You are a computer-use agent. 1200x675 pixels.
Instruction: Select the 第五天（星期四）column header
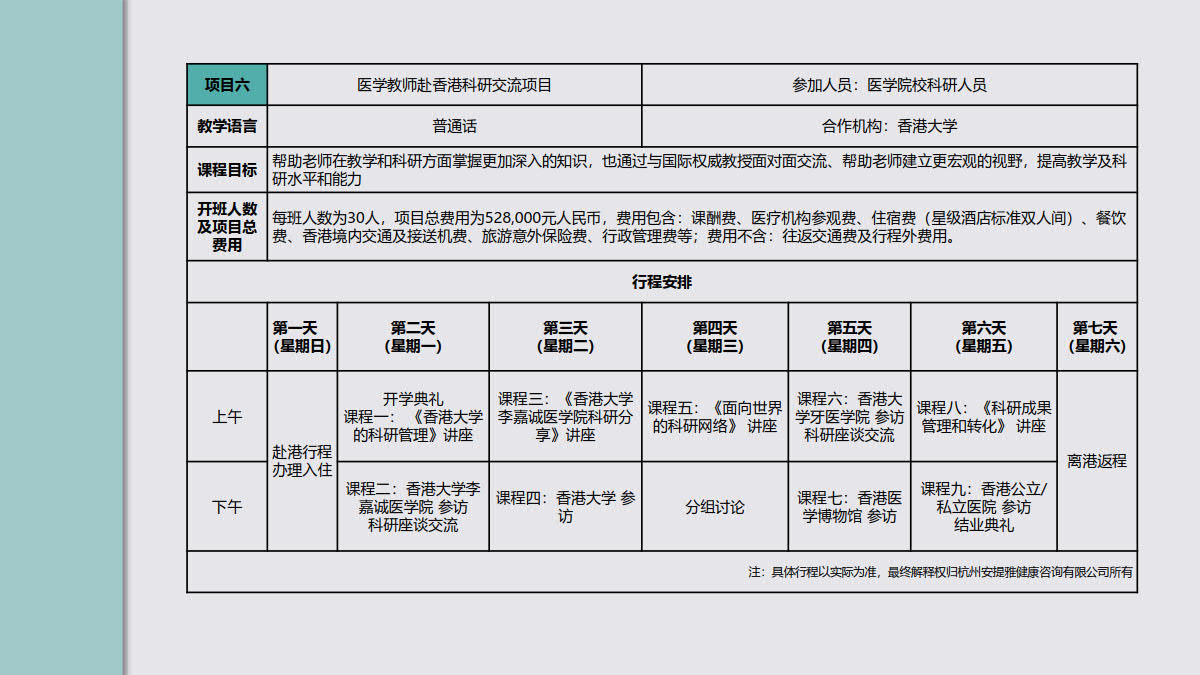click(849, 337)
